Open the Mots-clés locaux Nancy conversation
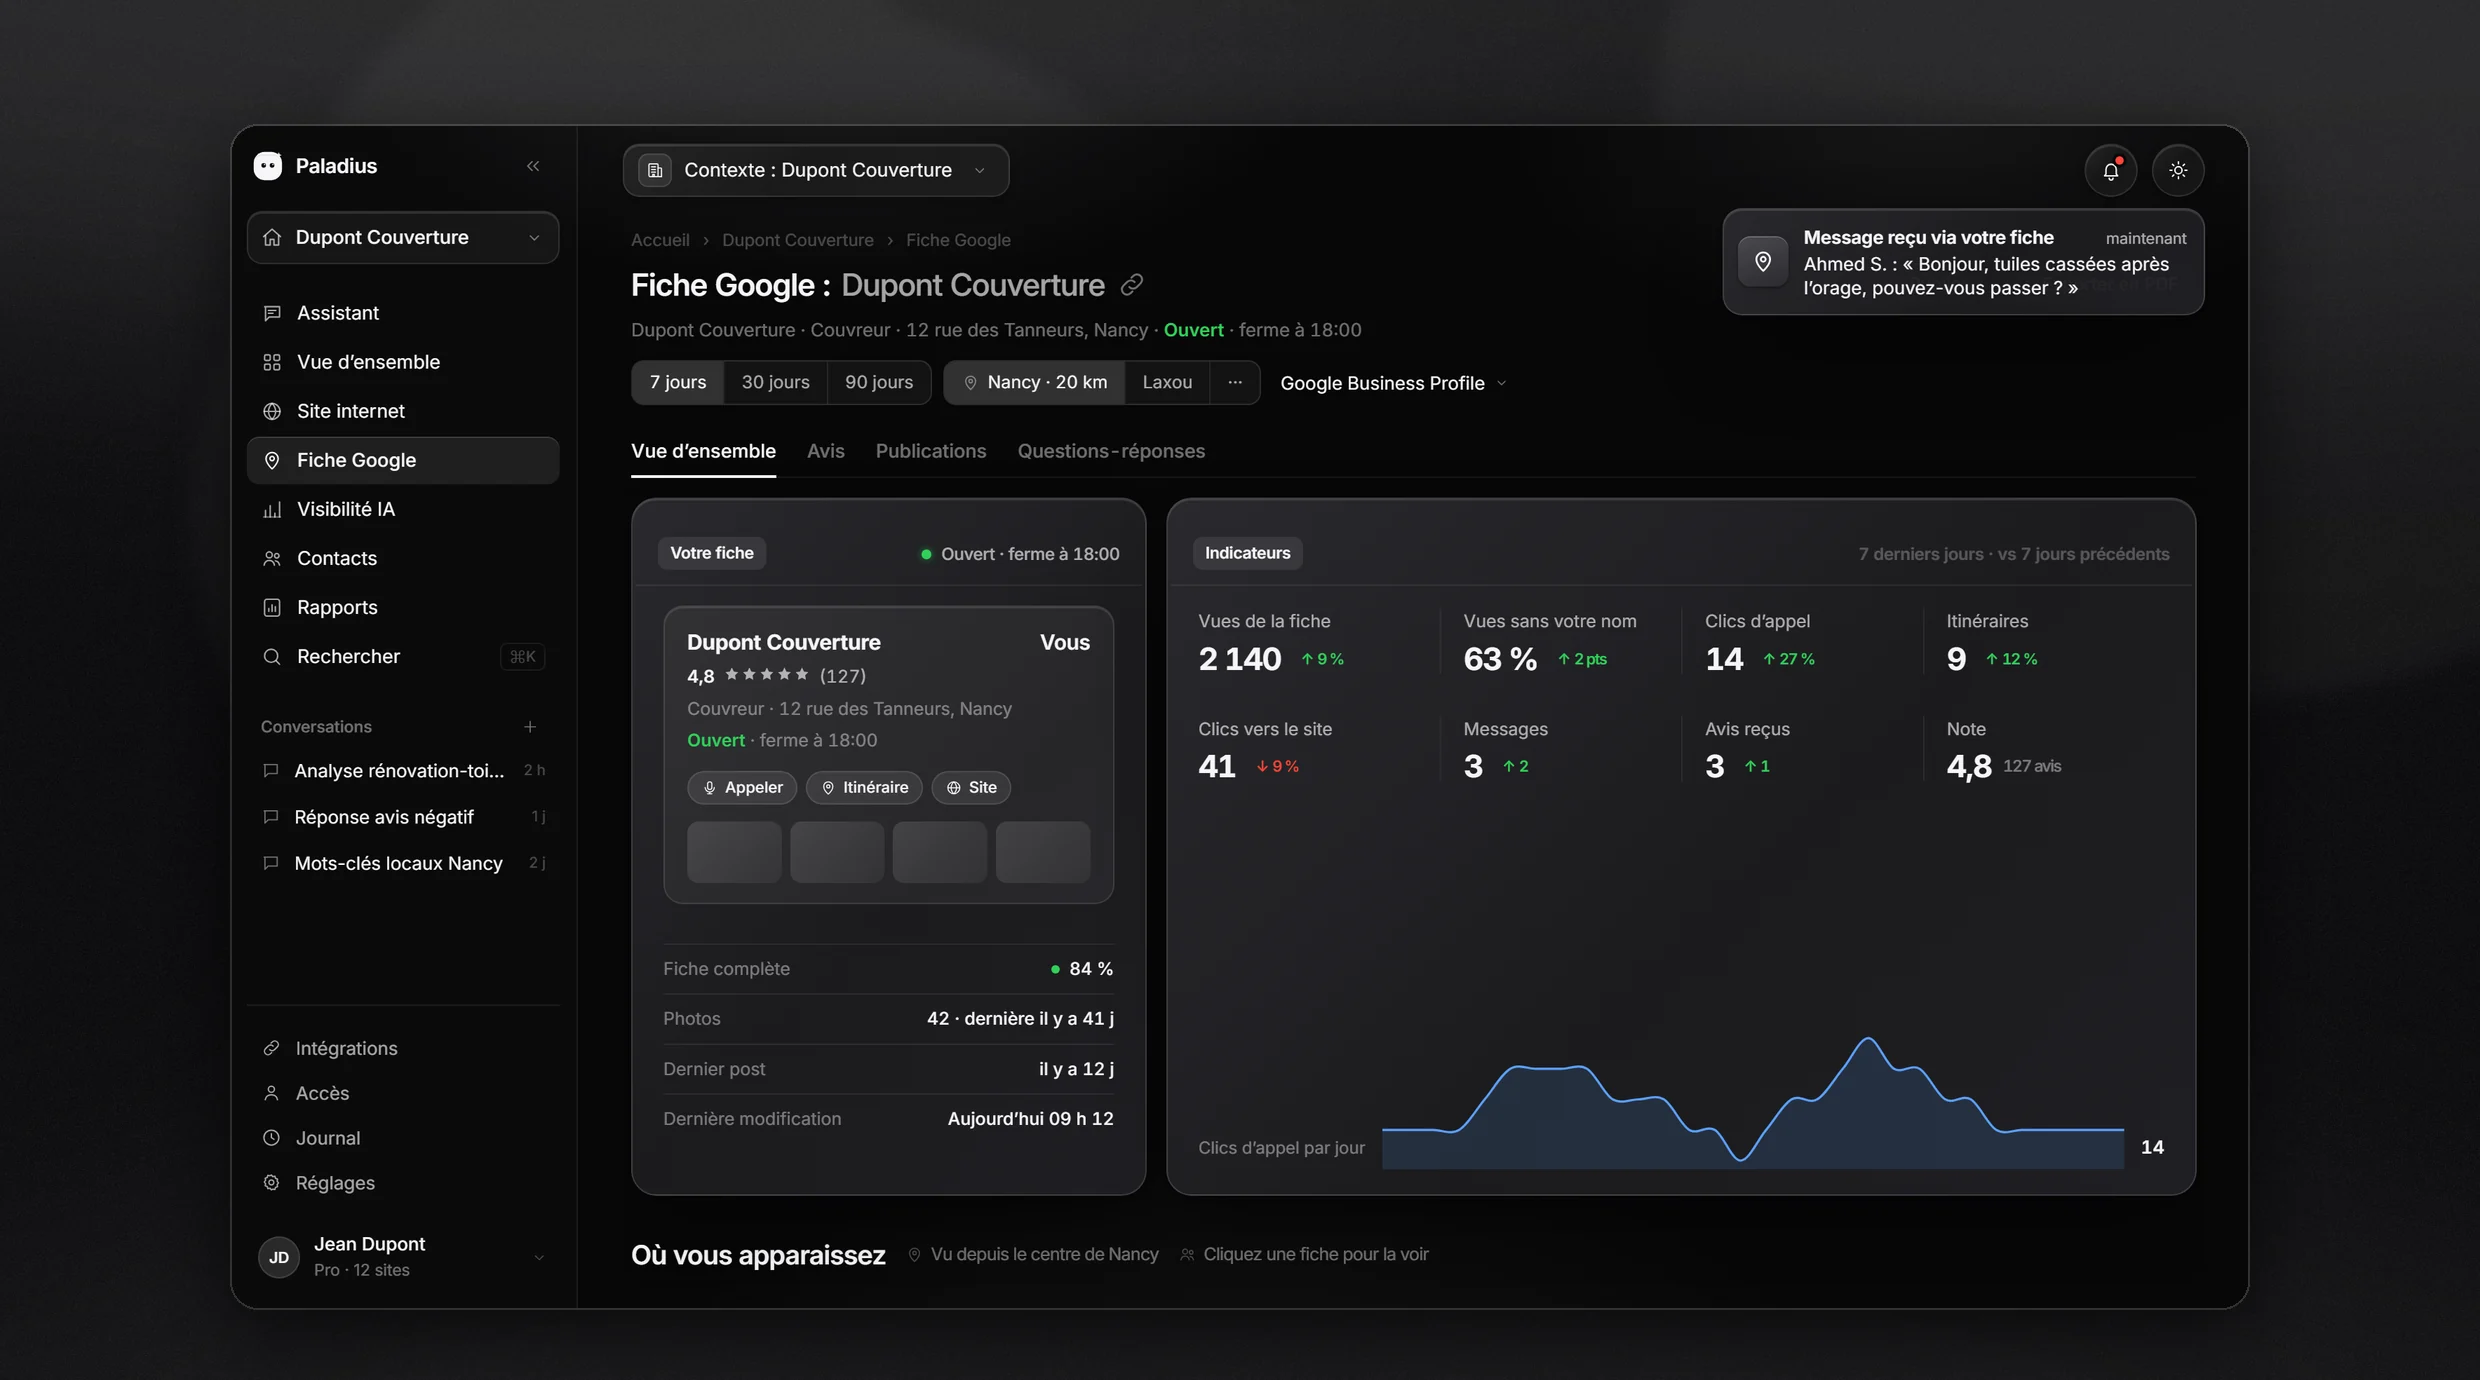2480x1380 pixels. 403,863
